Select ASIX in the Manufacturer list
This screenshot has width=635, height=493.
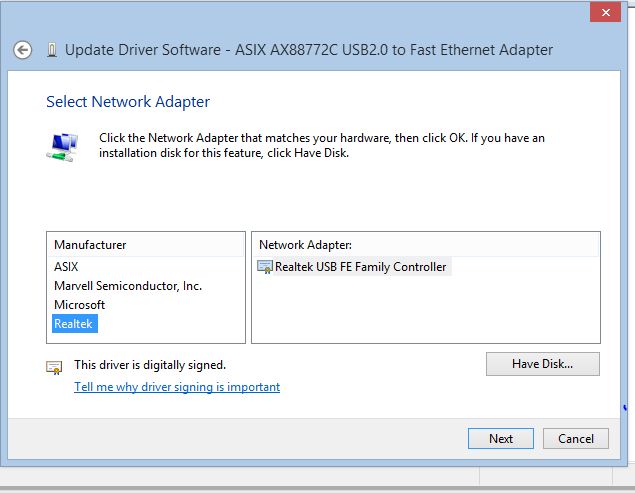[66, 267]
